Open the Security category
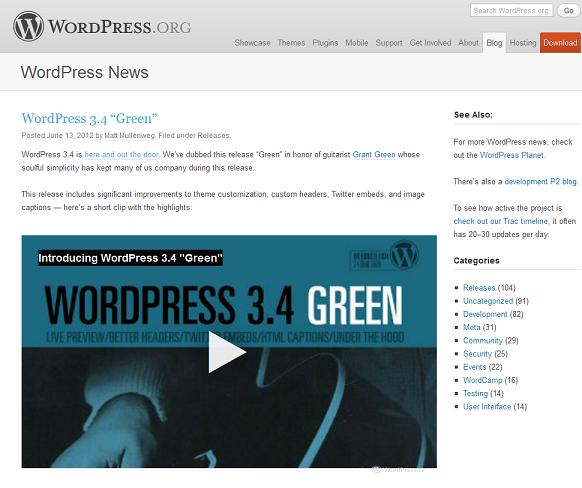This screenshot has height=488, width=582. click(x=477, y=354)
